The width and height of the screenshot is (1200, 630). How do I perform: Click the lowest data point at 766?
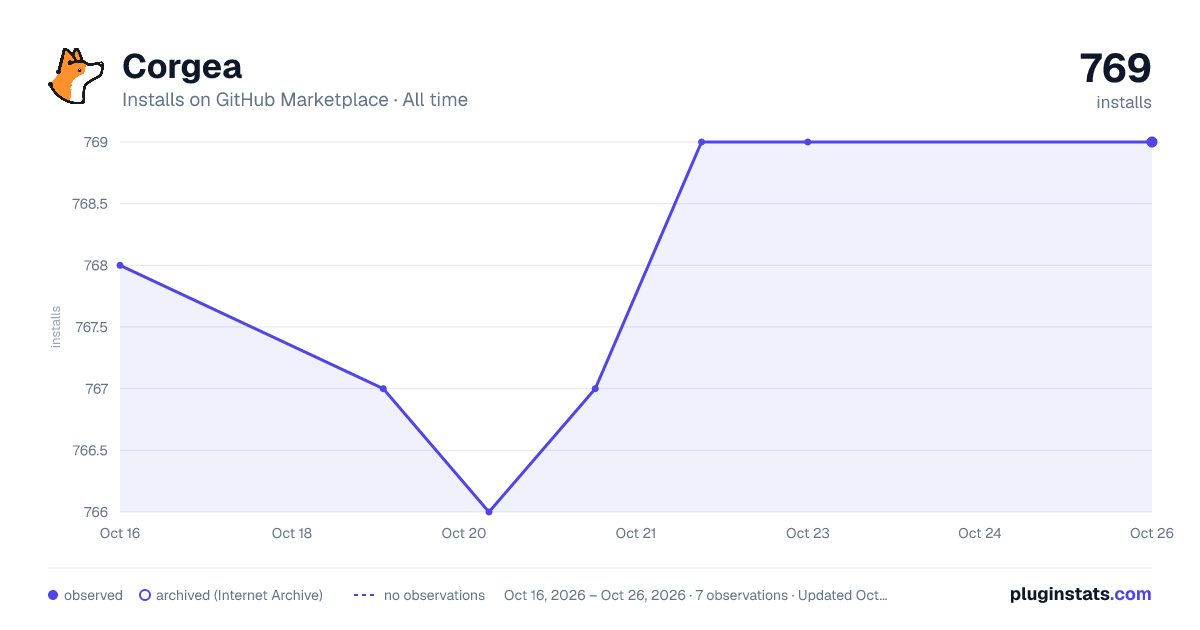pos(489,512)
